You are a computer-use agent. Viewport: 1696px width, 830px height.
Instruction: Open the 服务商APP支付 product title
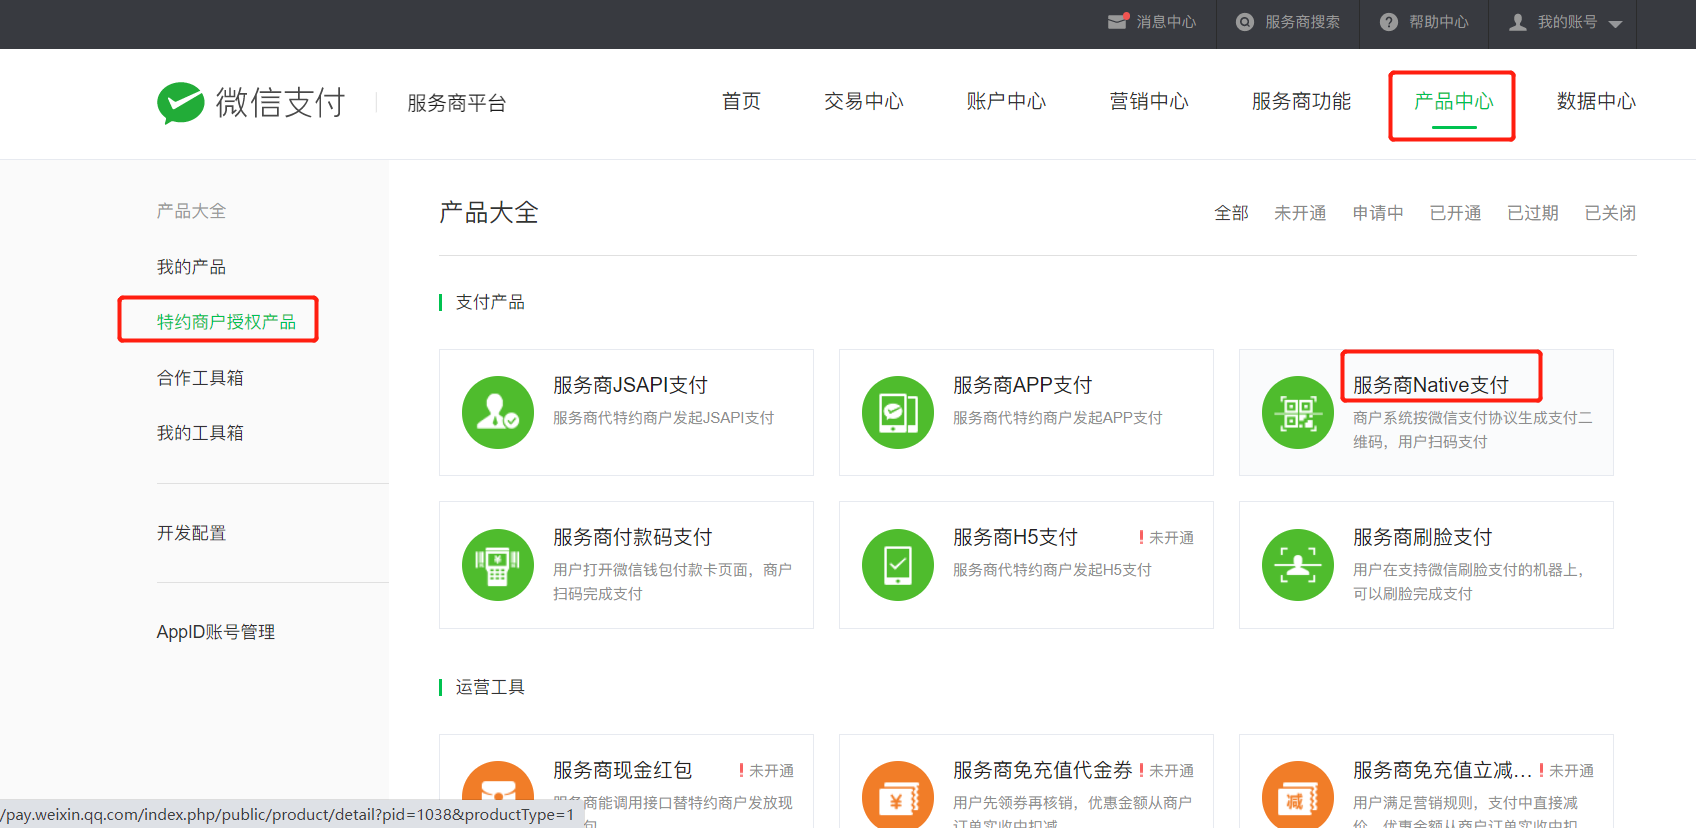coord(1022,385)
